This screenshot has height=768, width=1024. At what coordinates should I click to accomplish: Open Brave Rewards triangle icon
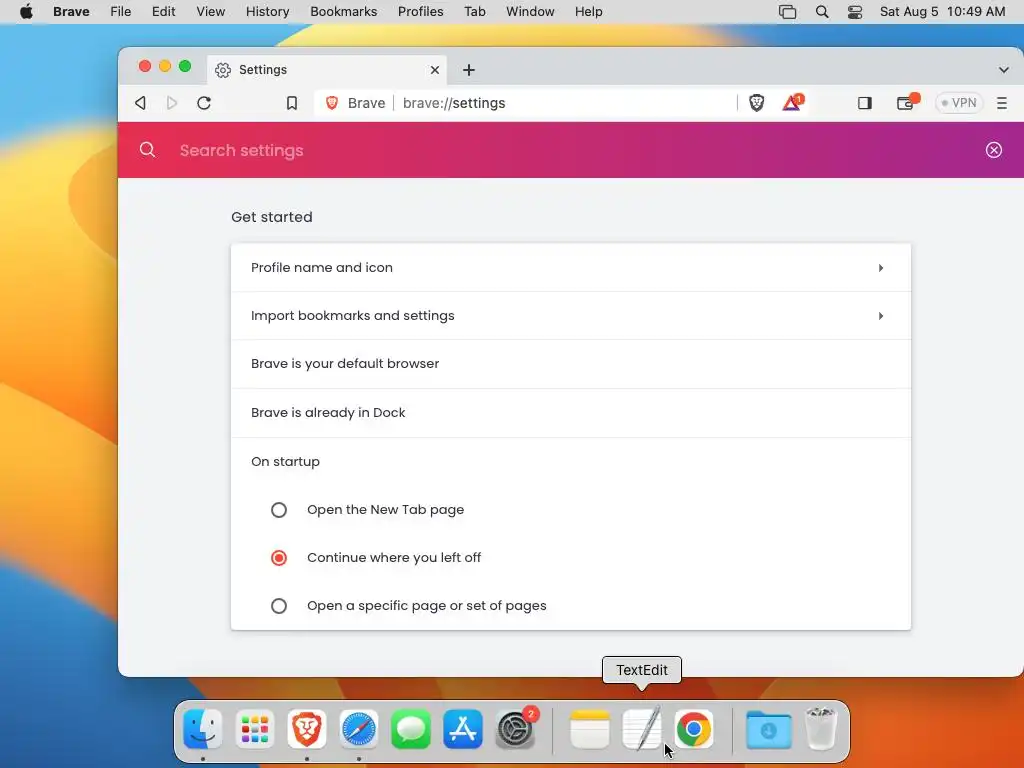792,102
